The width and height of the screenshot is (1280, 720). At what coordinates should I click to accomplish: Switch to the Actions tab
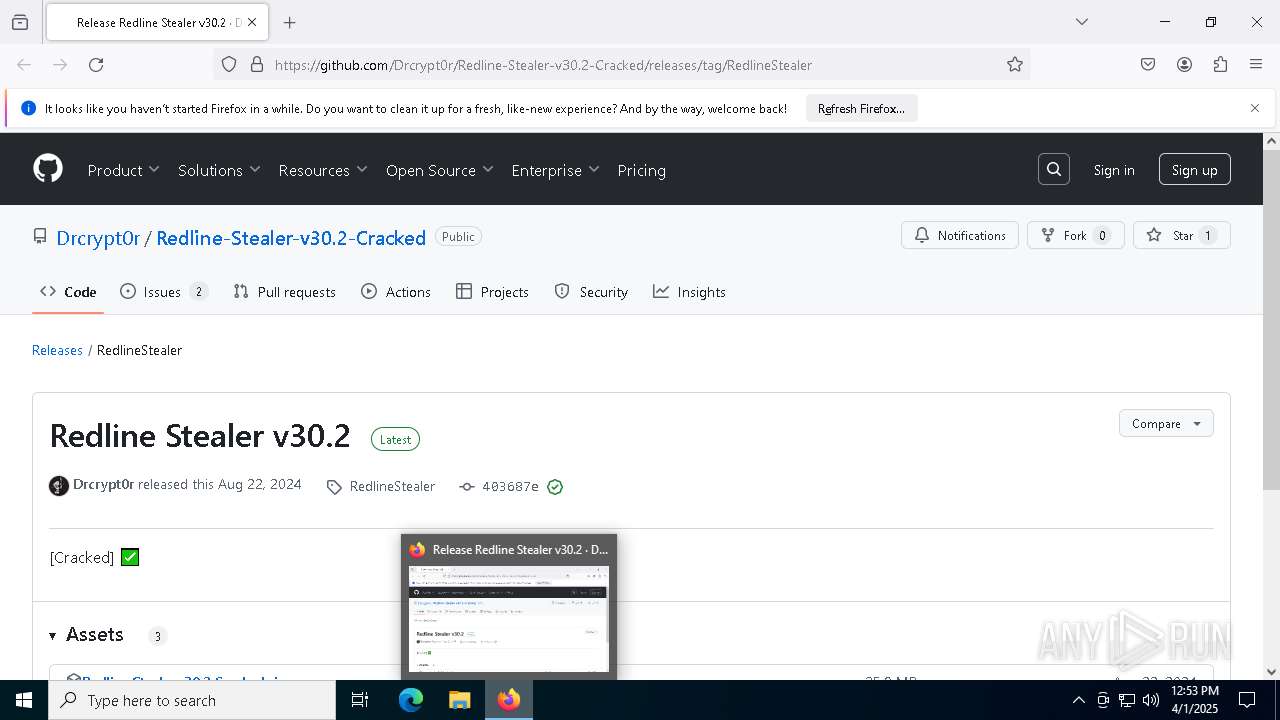point(396,292)
